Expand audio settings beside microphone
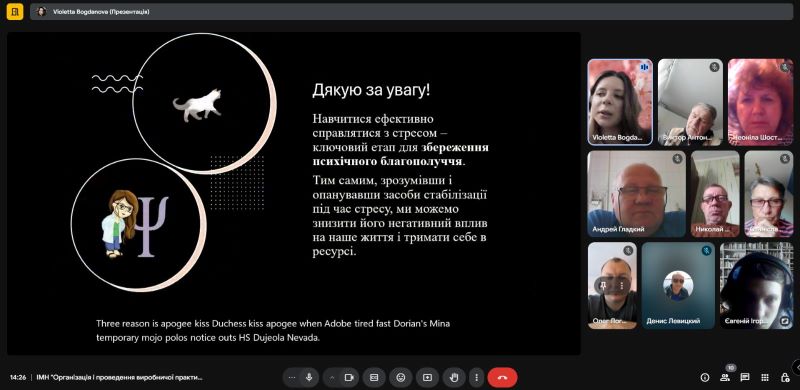 [x=292, y=377]
